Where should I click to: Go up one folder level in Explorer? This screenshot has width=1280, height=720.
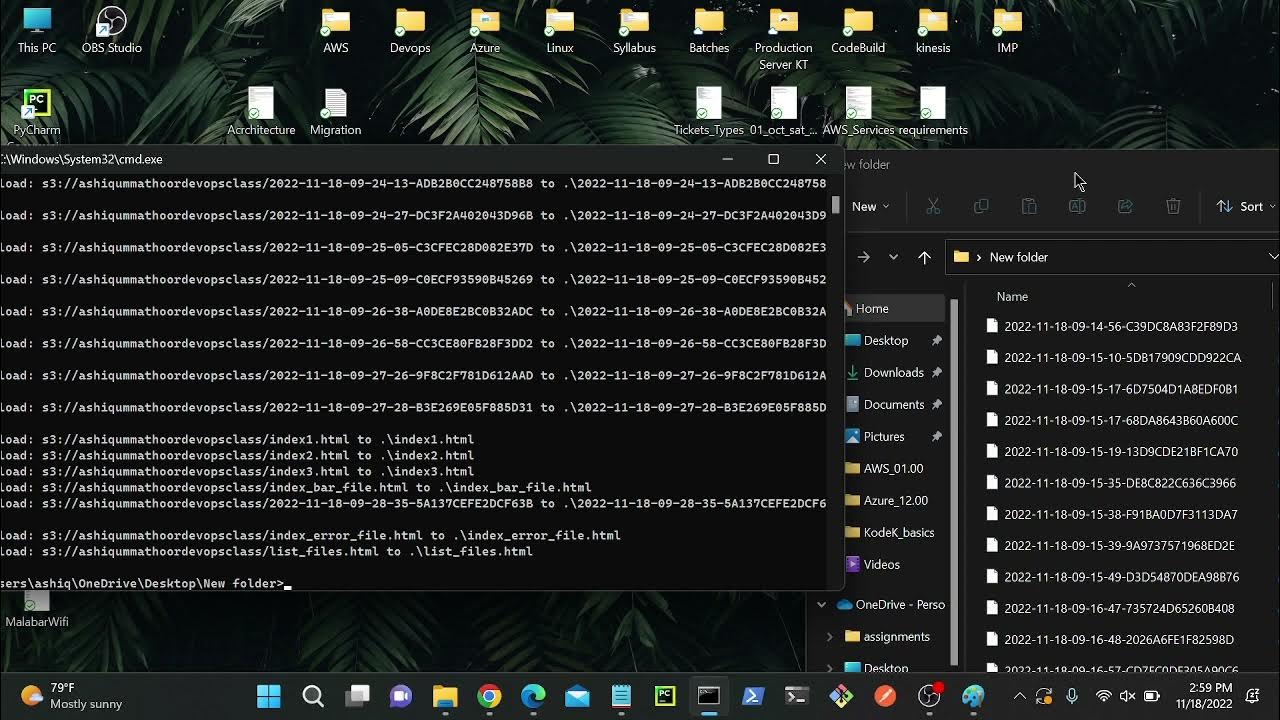(924, 257)
